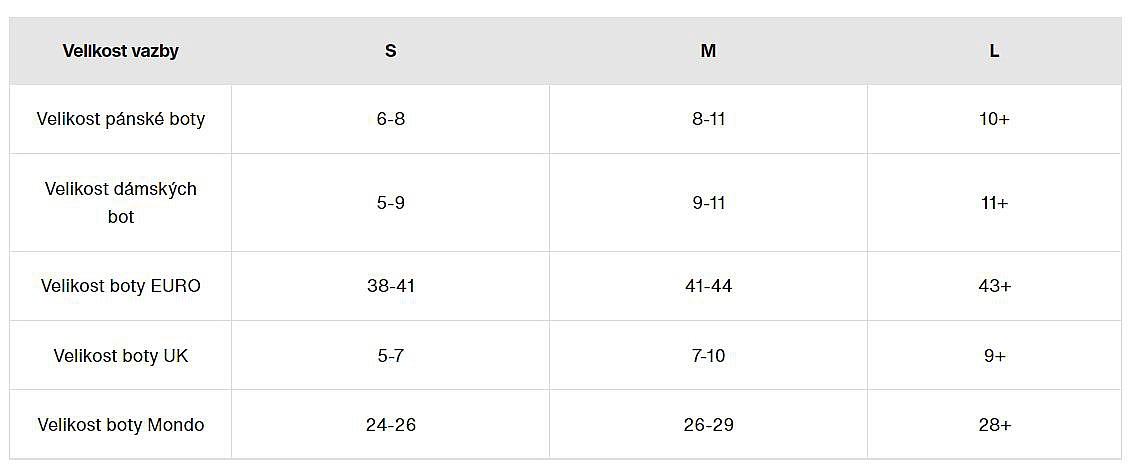Click the 10+ men's size cell
This screenshot has height=475, width=1131.
[994, 119]
